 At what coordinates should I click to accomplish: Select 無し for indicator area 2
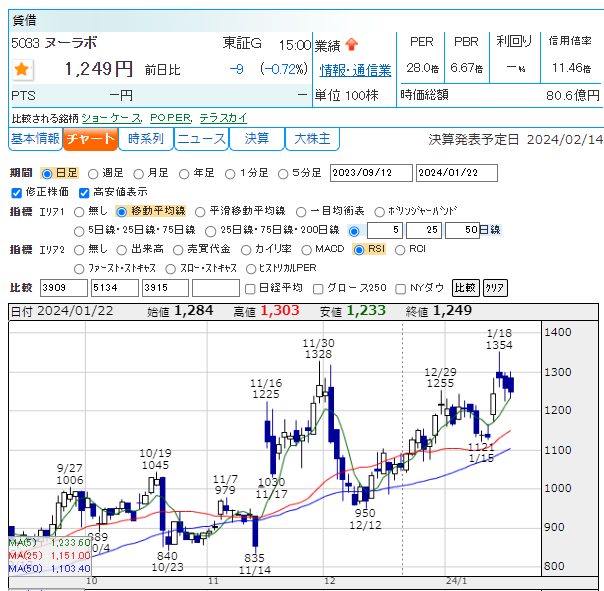click(79, 250)
